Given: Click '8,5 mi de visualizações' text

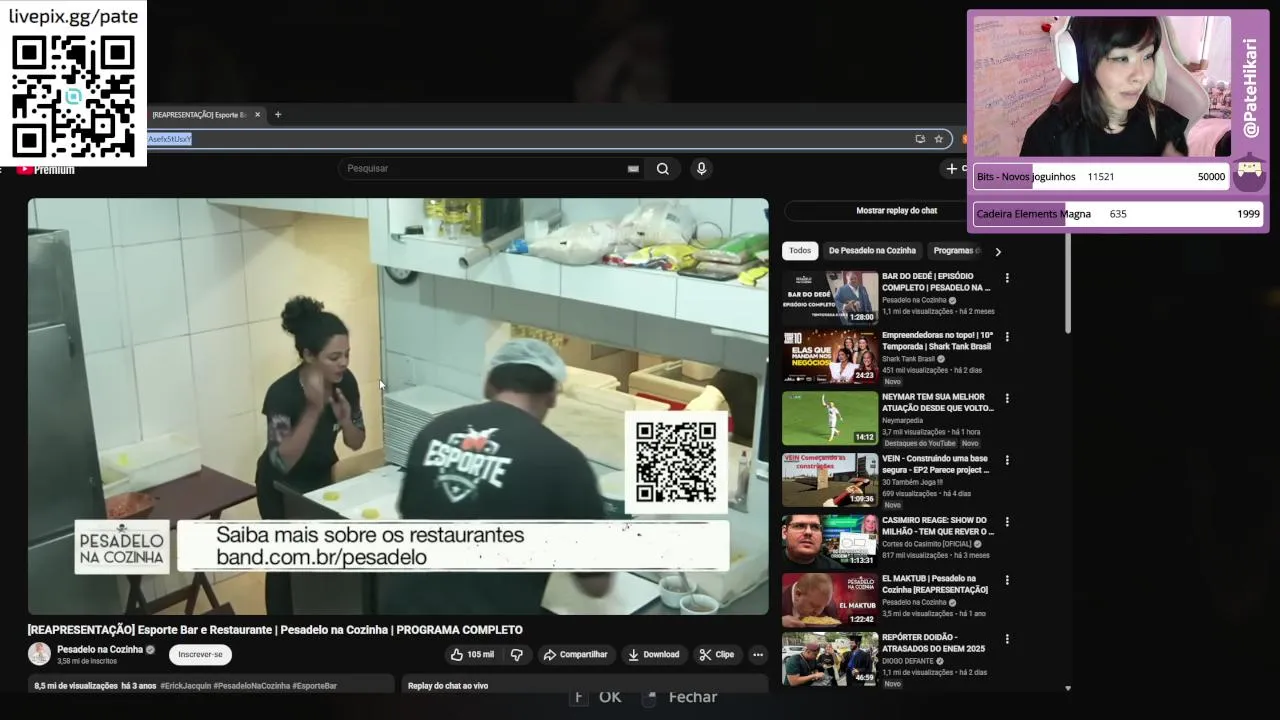Looking at the screenshot, I should tap(76, 686).
